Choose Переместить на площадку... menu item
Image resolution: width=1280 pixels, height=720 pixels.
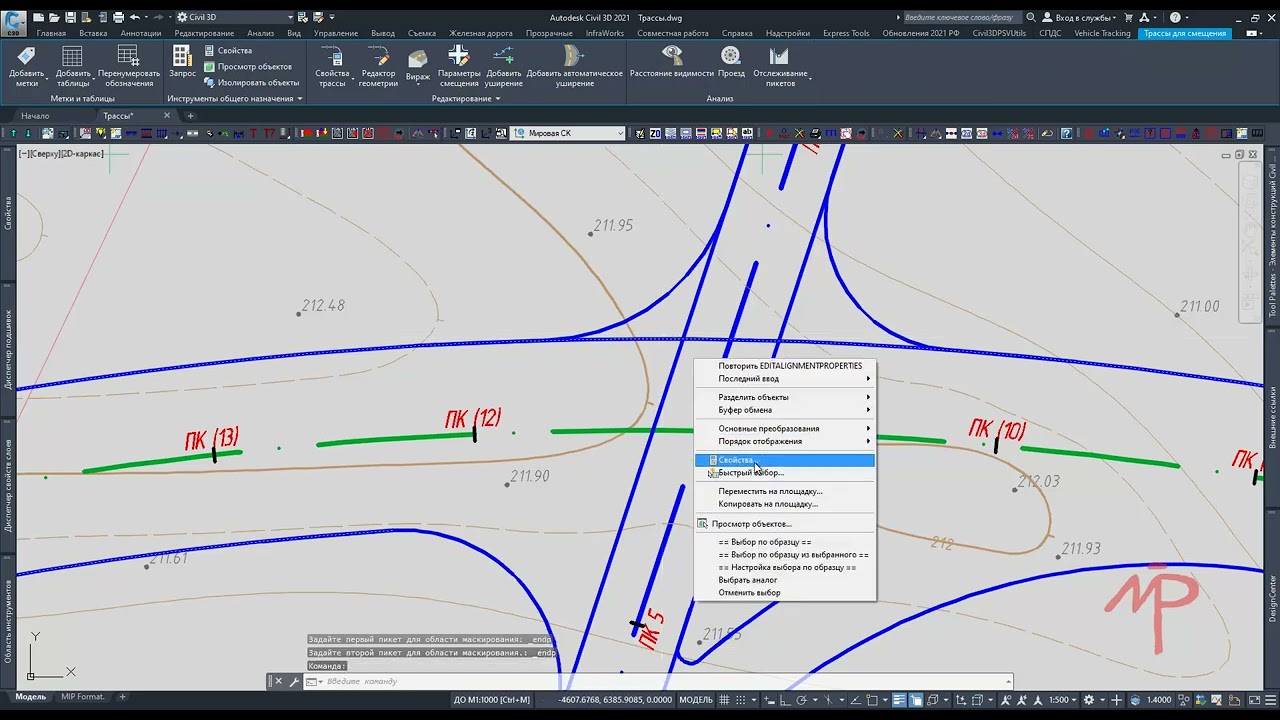pyautogui.click(x=785, y=491)
